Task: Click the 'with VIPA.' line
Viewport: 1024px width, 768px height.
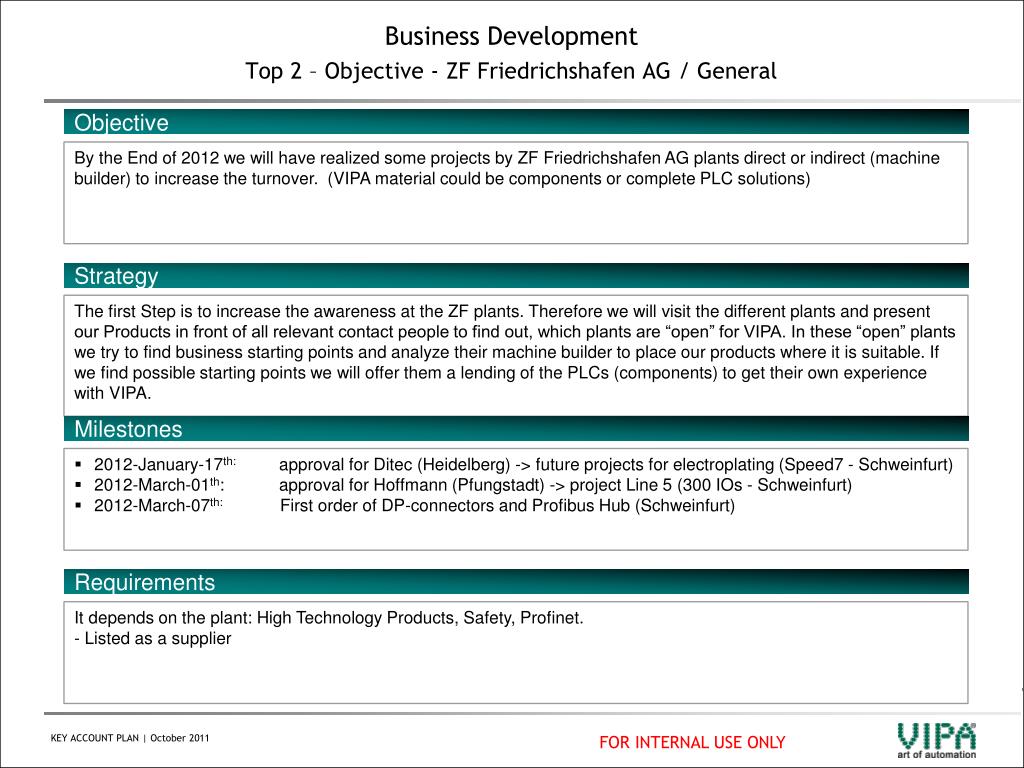Action: (x=112, y=393)
